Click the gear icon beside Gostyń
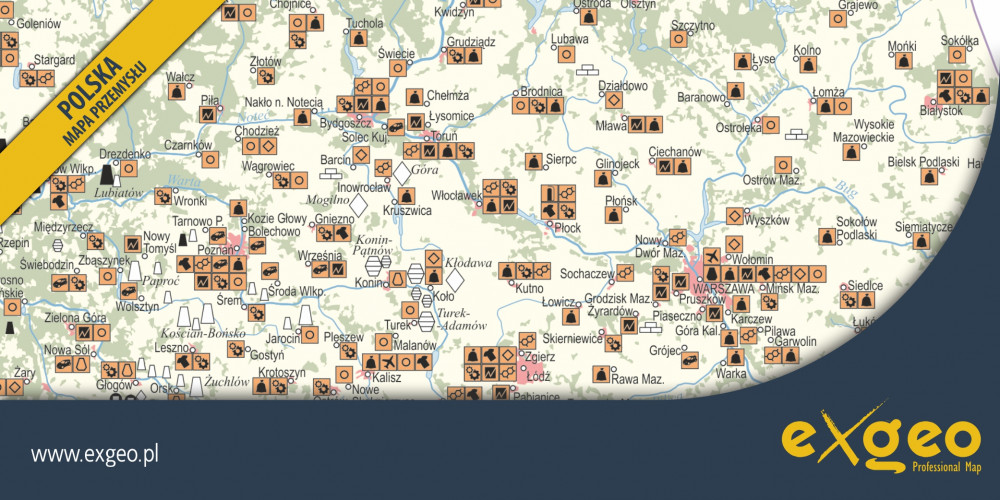Screen dimensions: 1000x500 tap(235, 349)
